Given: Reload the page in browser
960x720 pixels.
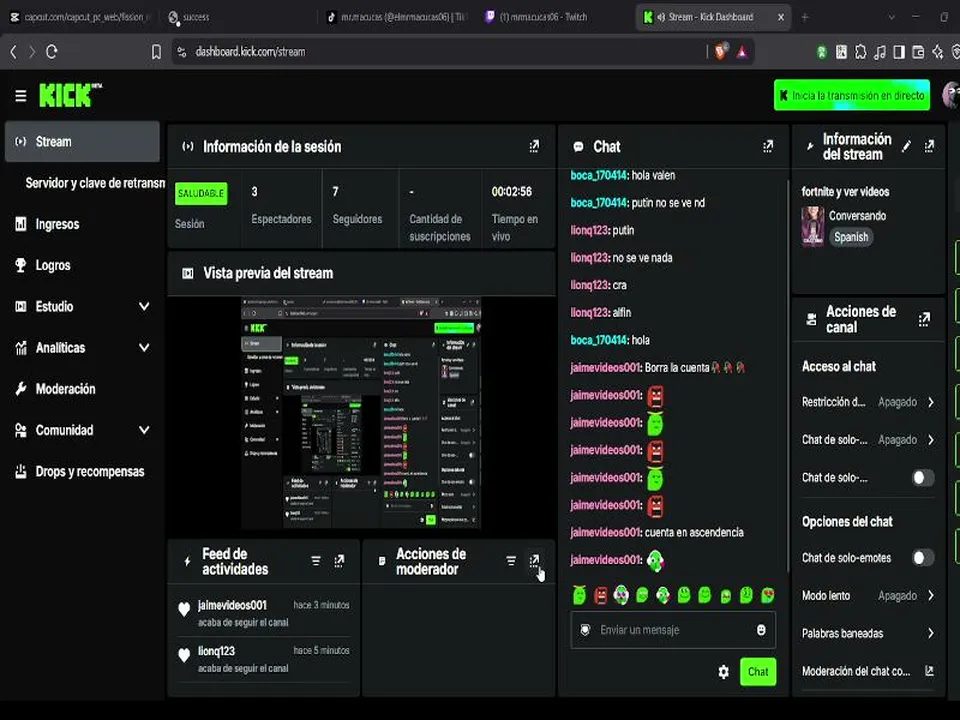Looking at the screenshot, I should coord(51,52).
